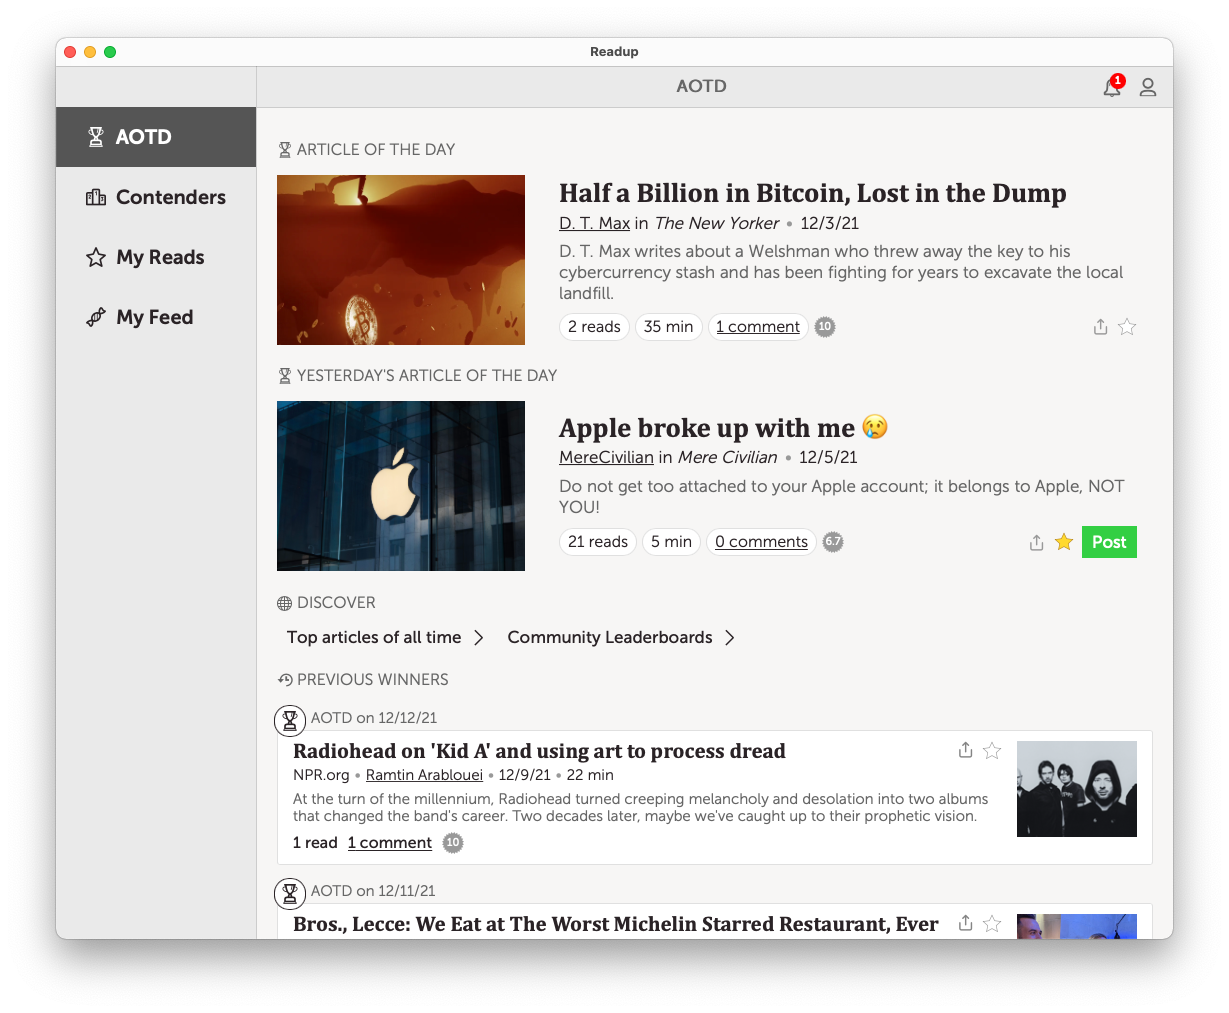Unstar the Apple broke up with me article
Screen dimensions: 1229x1013
(1064, 542)
